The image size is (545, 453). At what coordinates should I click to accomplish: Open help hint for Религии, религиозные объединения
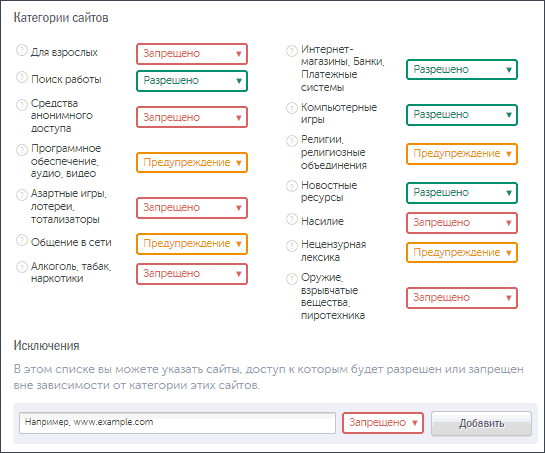tap(292, 141)
